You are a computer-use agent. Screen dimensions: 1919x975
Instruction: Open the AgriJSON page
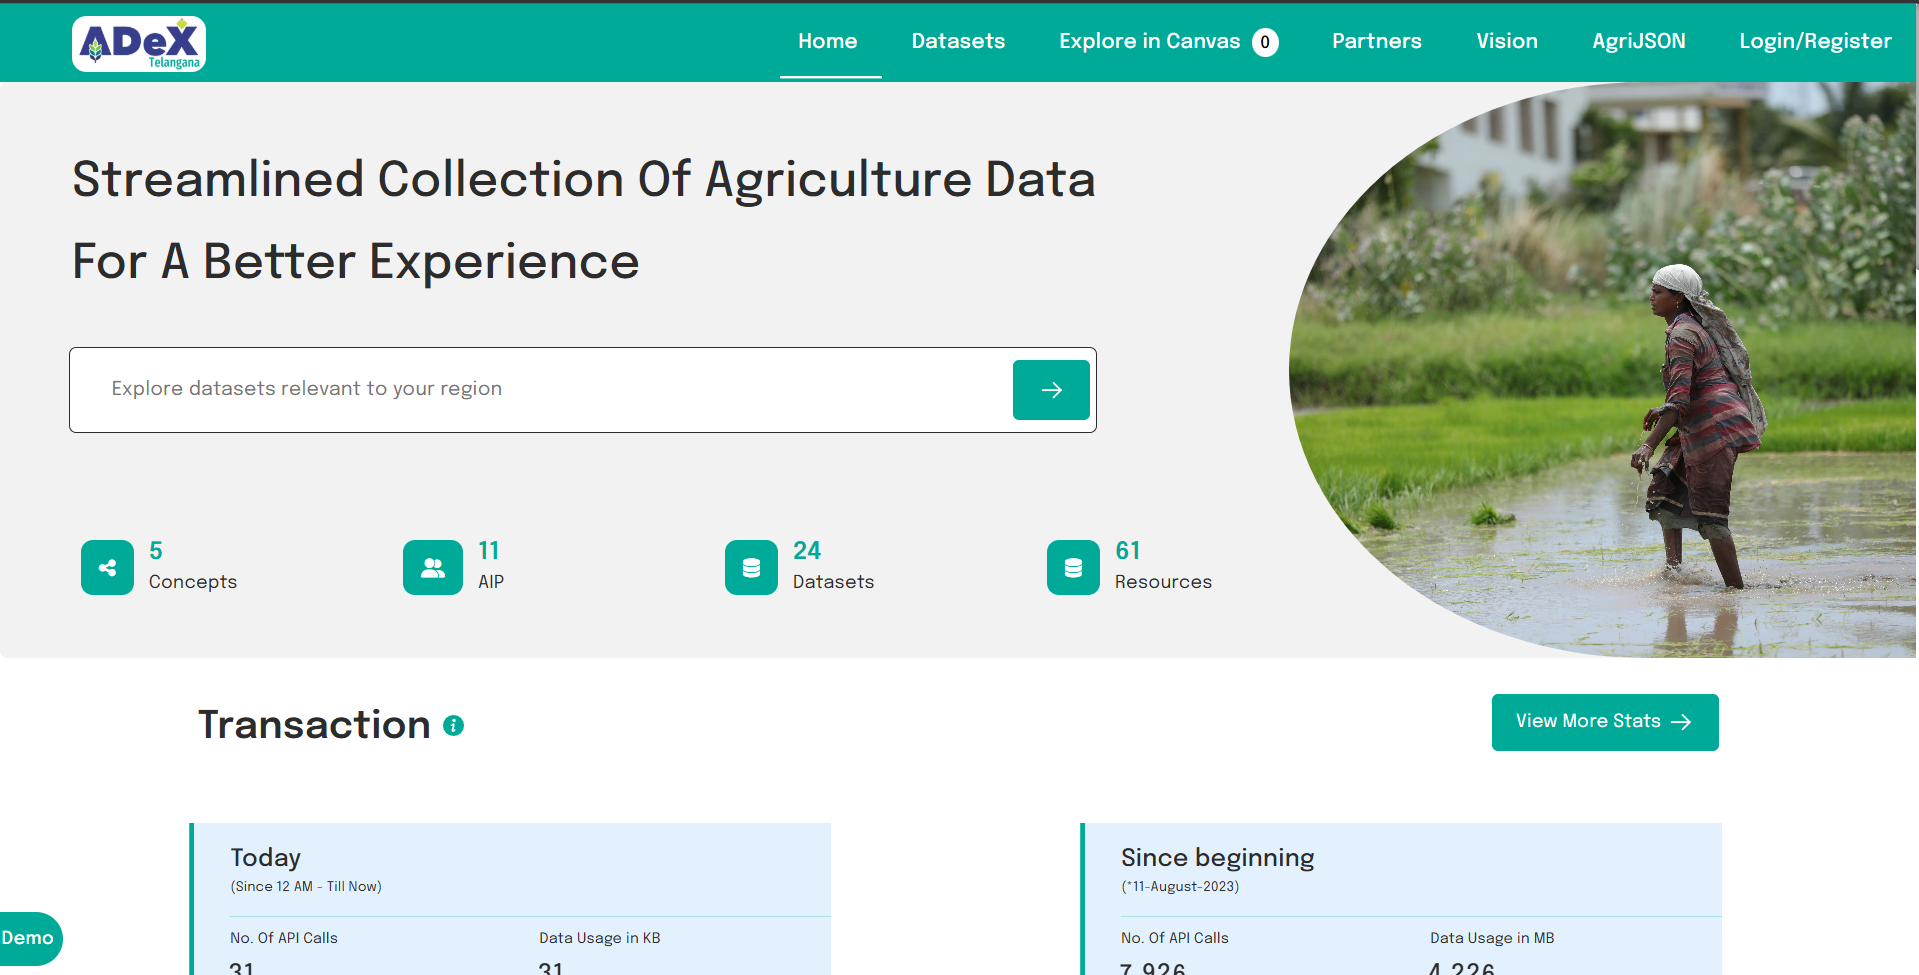click(x=1638, y=41)
